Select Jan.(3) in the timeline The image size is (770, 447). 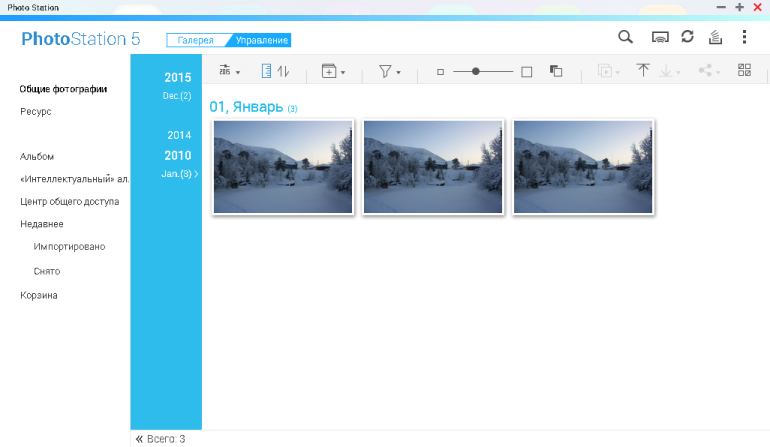177,174
